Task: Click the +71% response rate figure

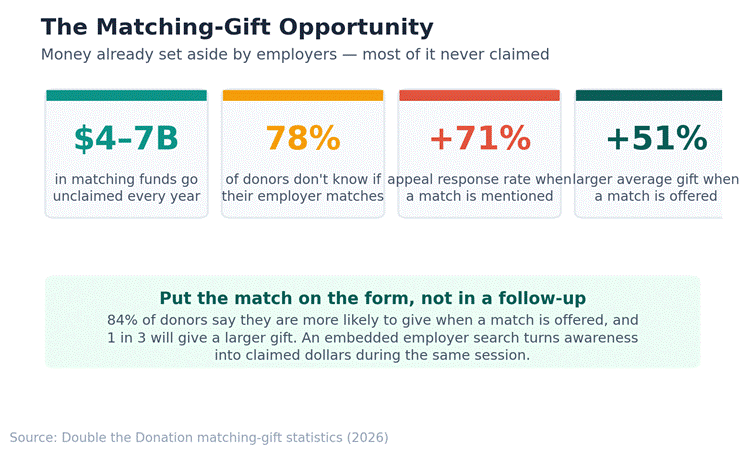Action: tap(480, 139)
